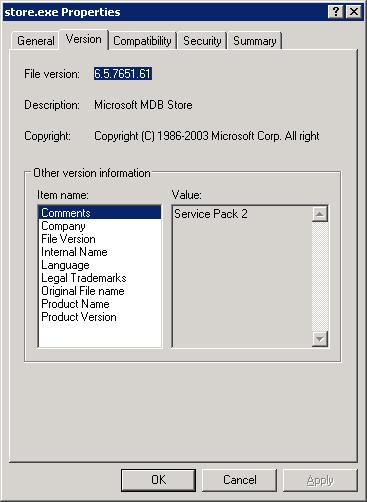The image size is (367, 502).
Task: Click the Value: label
Action: tap(187, 195)
